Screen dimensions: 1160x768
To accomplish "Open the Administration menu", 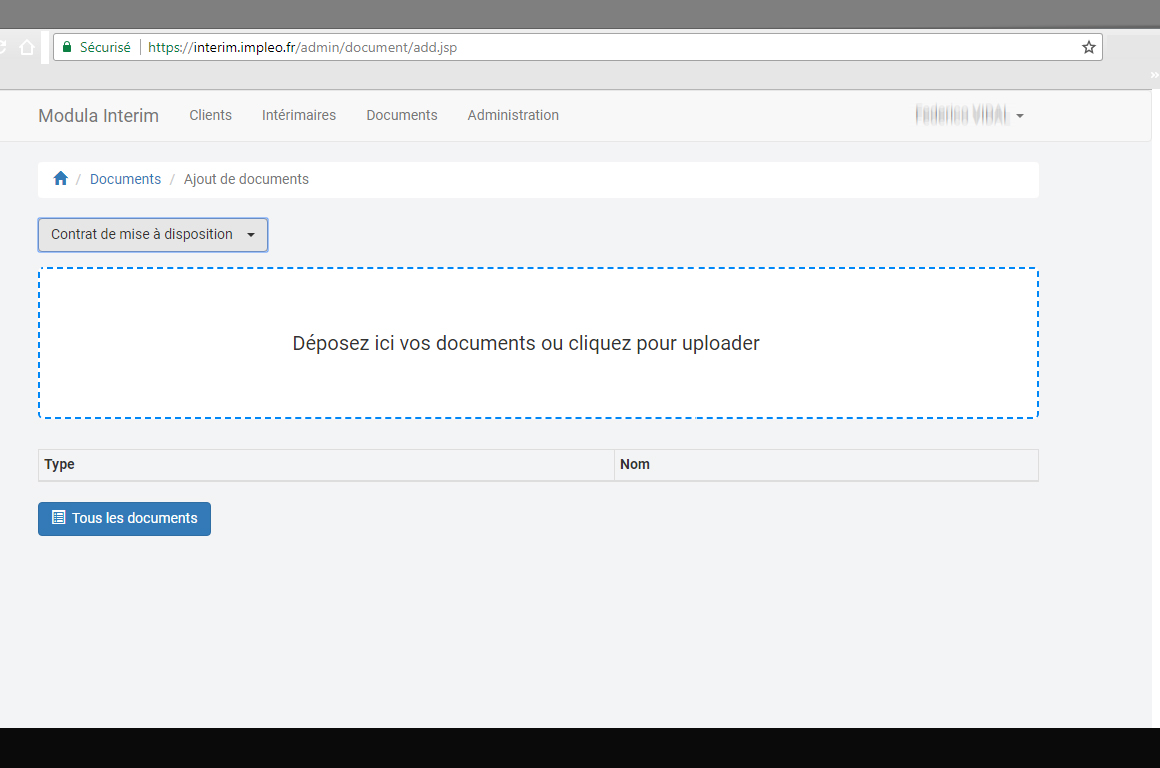I will tap(512, 116).
